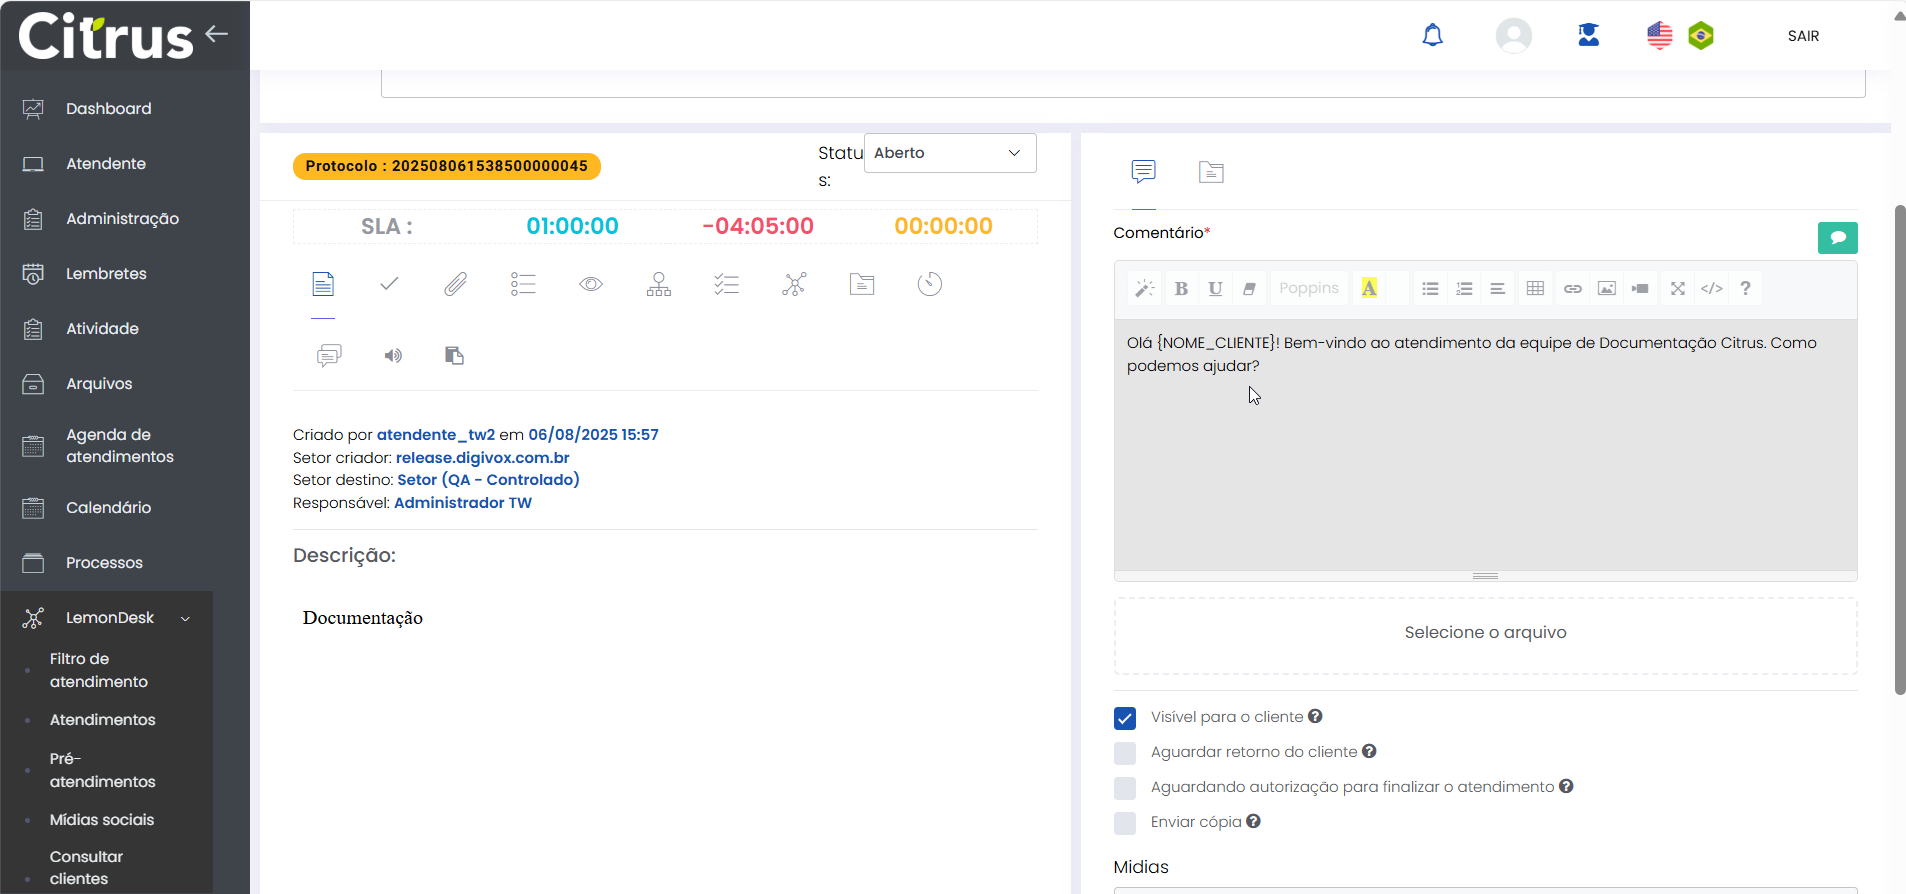
Task: Open the eye watchers icon
Action: [591, 285]
